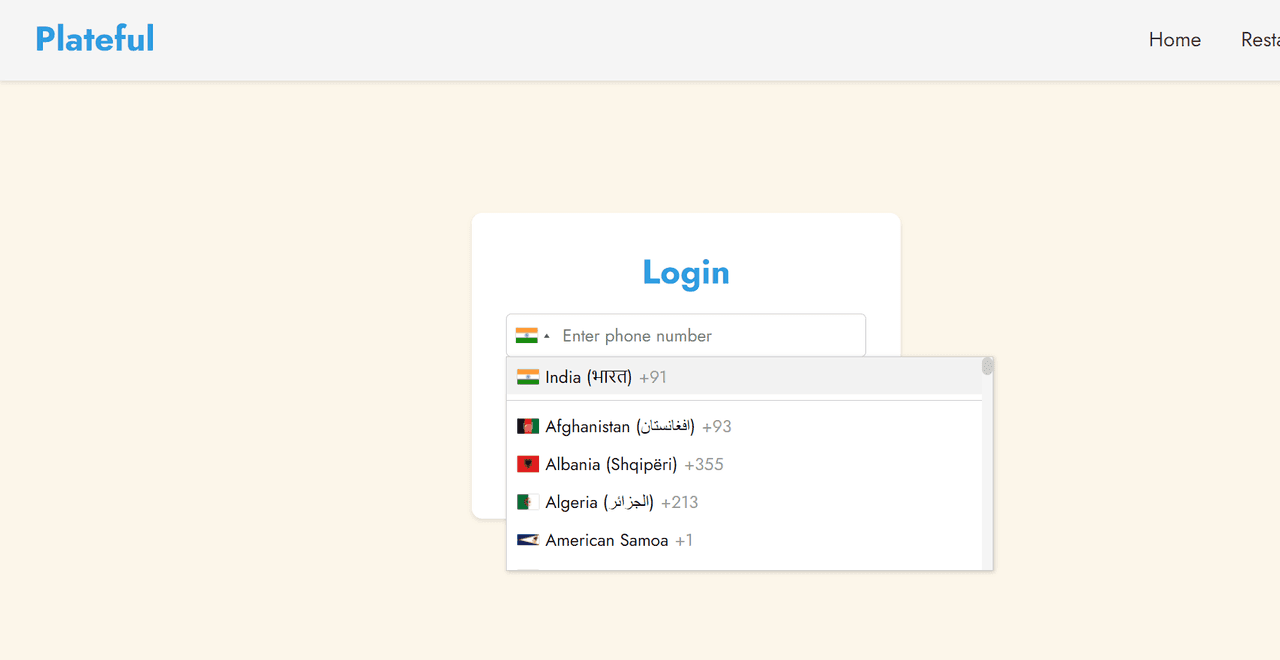Viewport: 1280px width, 660px height.
Task: Click the +91 dial code
Action: [653, 377]
